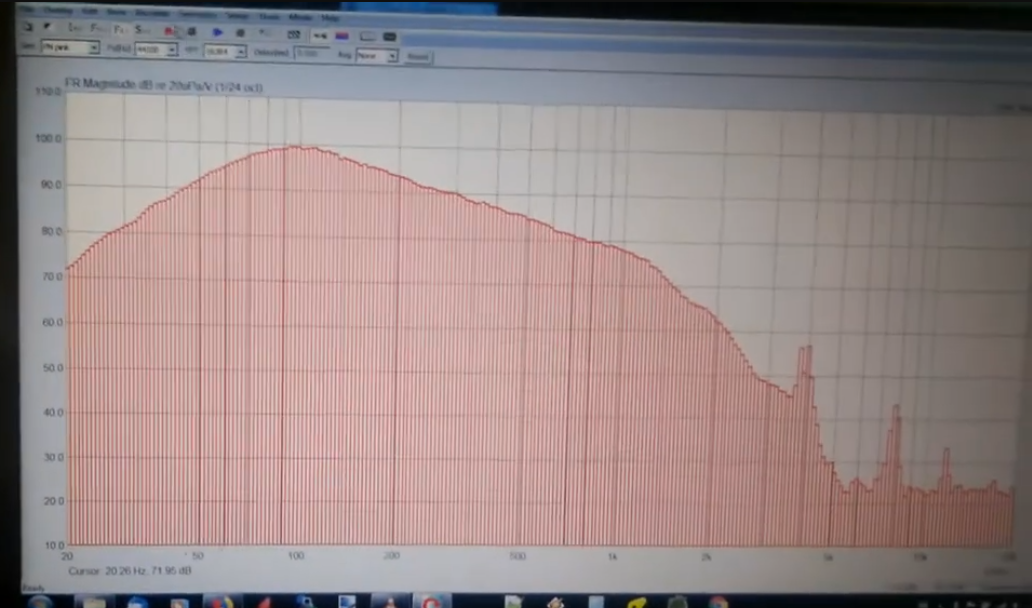Open the Setup menu

(236, 15)
